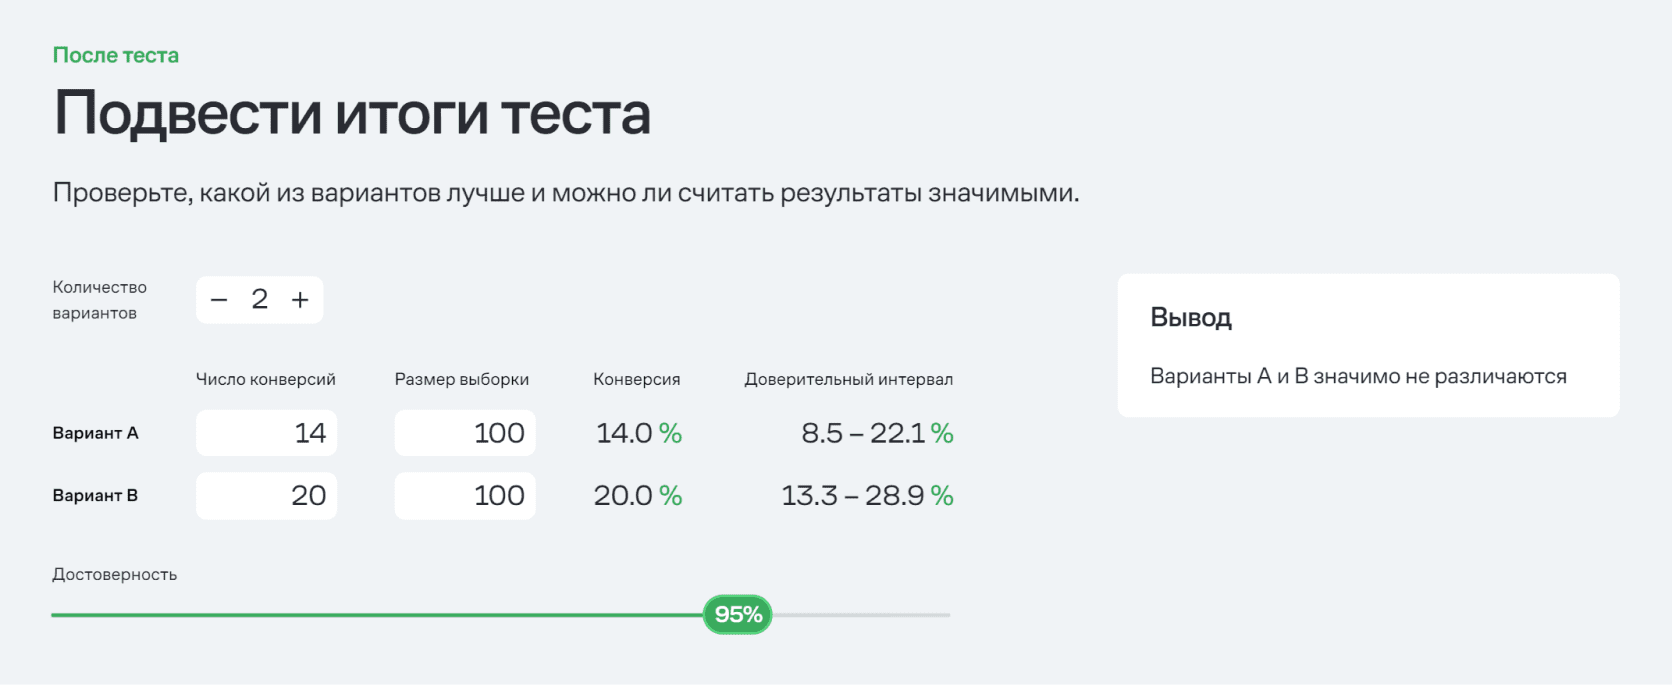Image resolution: width=1672 pixels, height=685 pixels.
Task: Select Вариант B conversion value 20.0 %
Action: coord(637,495)
